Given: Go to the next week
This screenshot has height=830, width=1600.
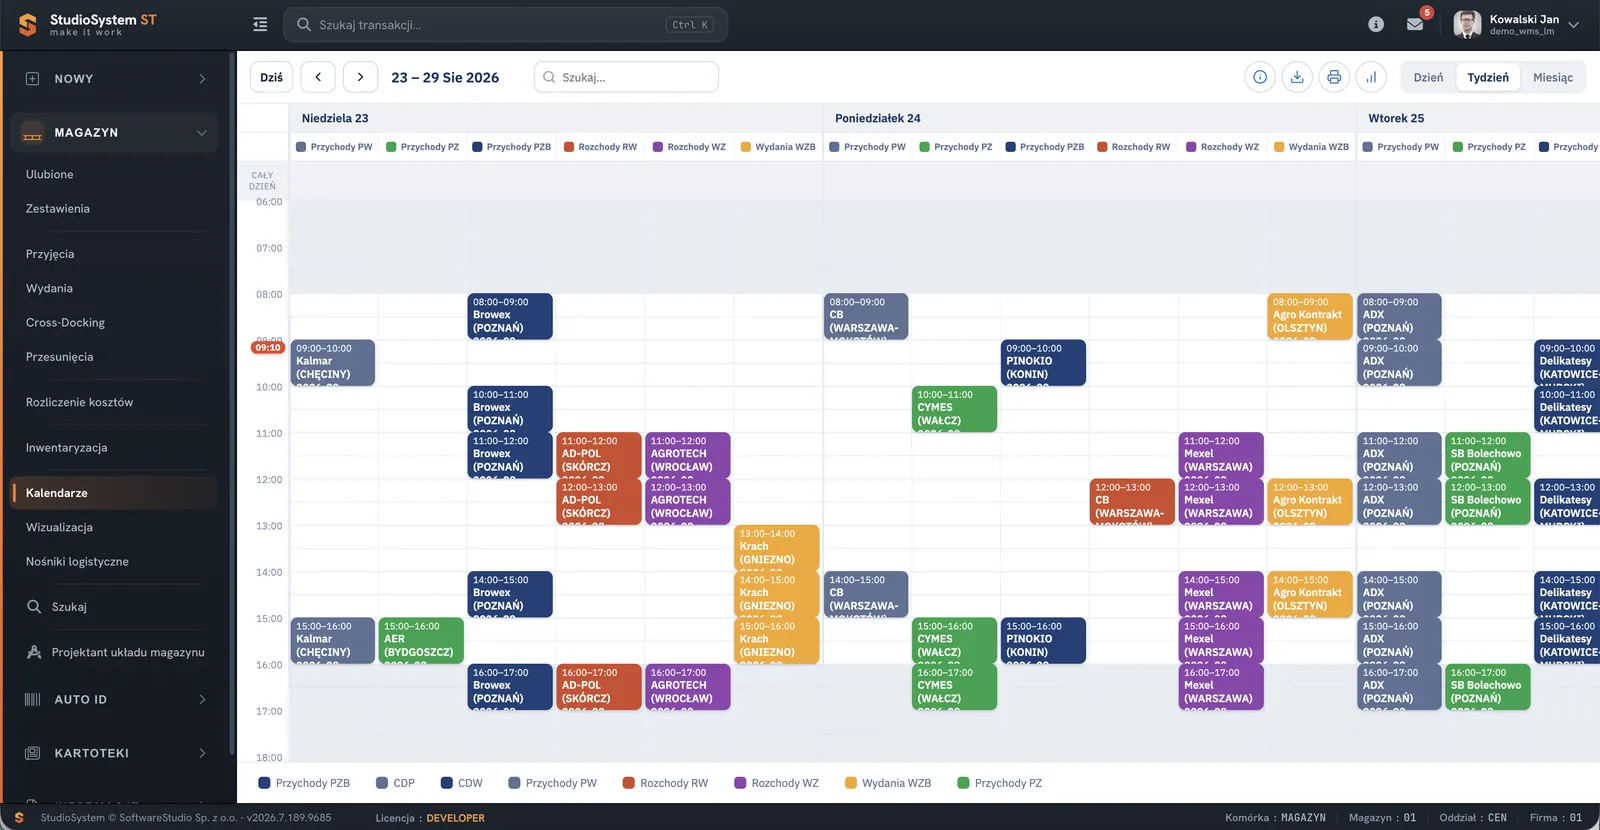Looking at the screenshot, I should 360,77.
